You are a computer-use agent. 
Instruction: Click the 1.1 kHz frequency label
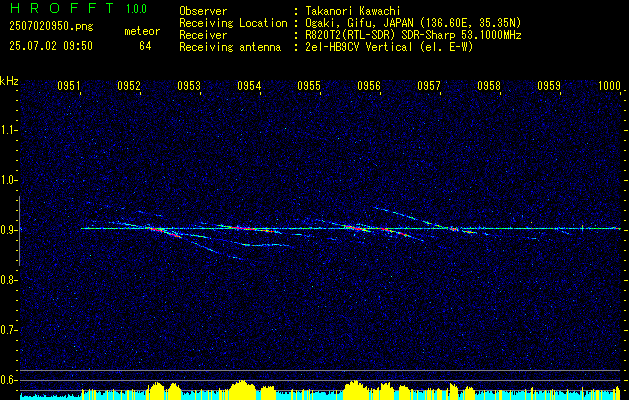pos(9,130)
